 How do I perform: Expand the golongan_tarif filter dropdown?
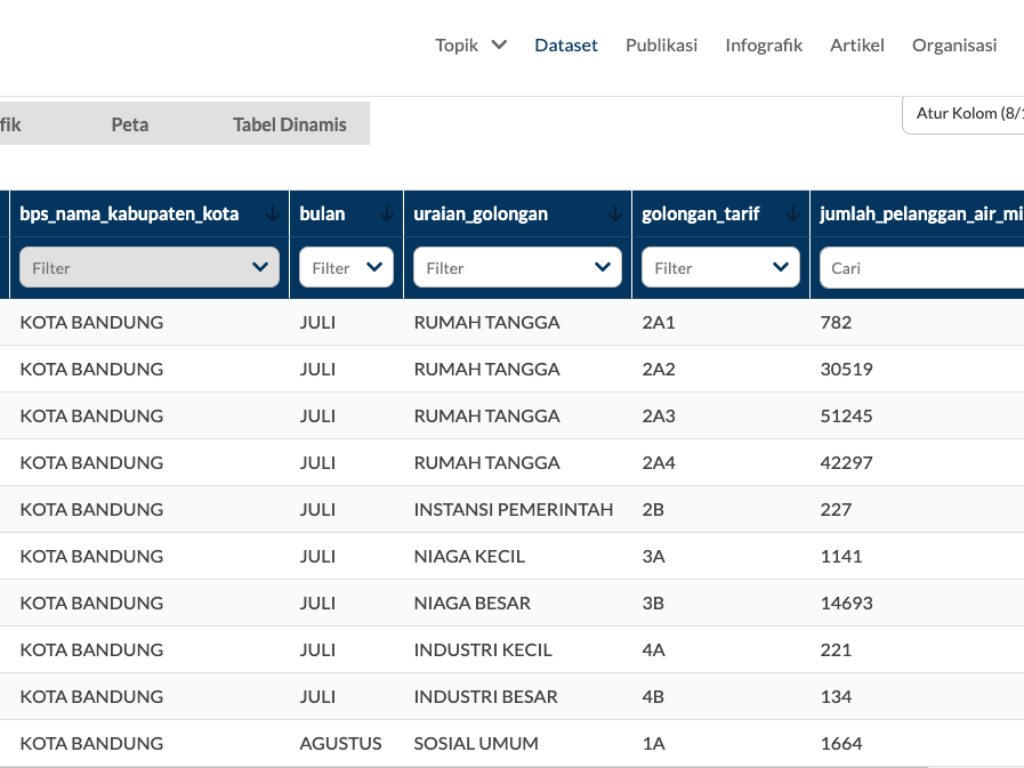tap(720, 267)
